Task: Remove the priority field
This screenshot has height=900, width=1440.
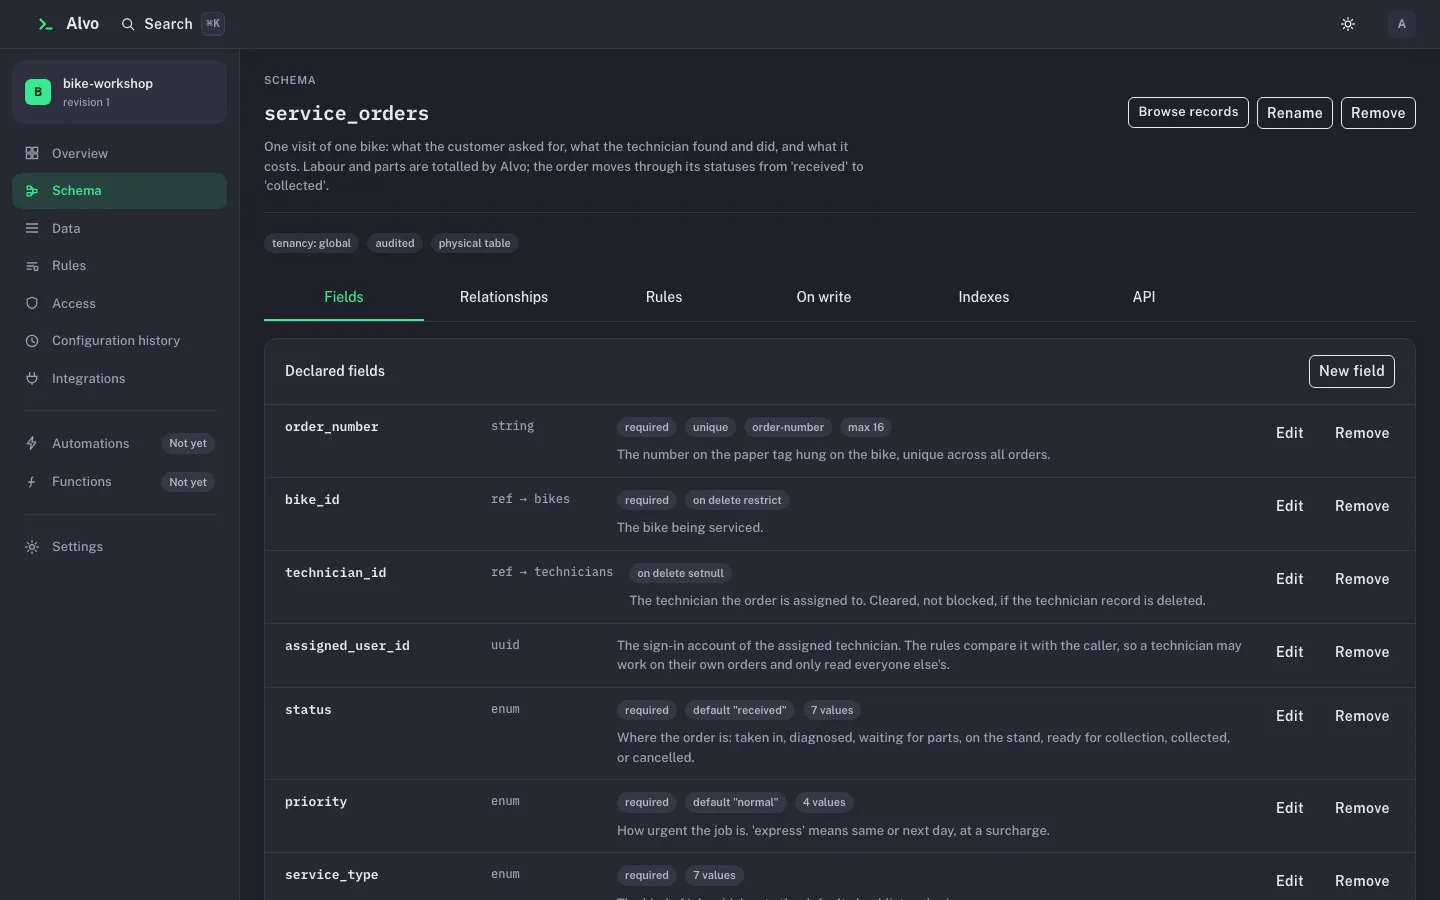Action: [1362, 808]
